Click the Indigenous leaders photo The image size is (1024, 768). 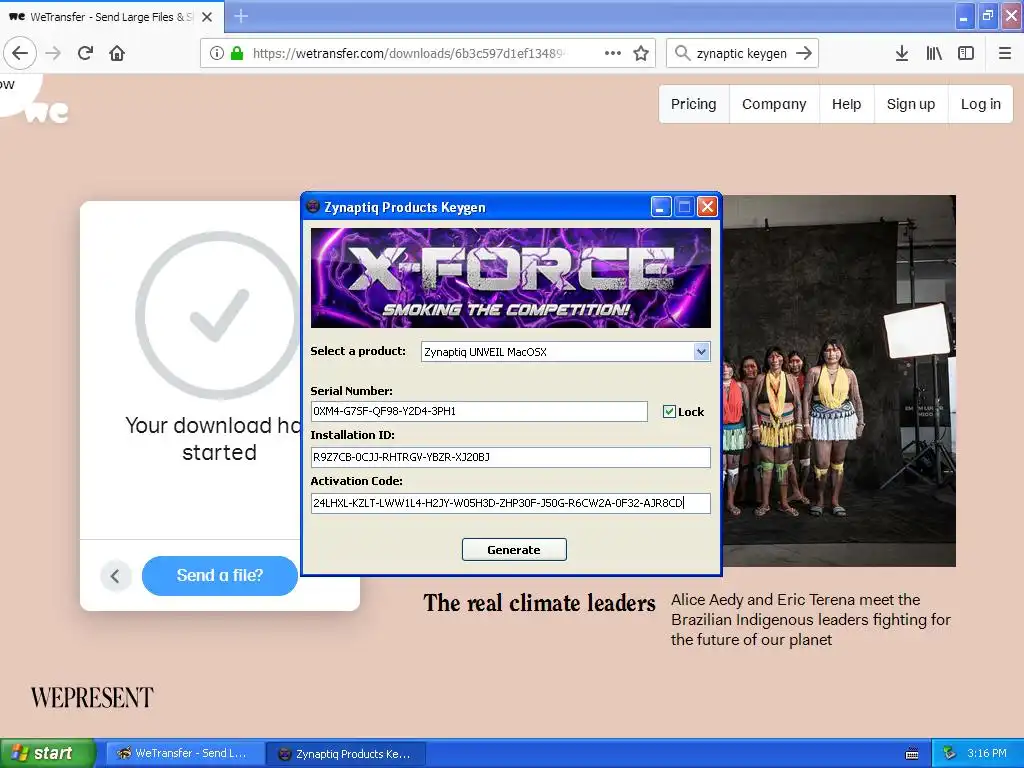click(839, 381)
